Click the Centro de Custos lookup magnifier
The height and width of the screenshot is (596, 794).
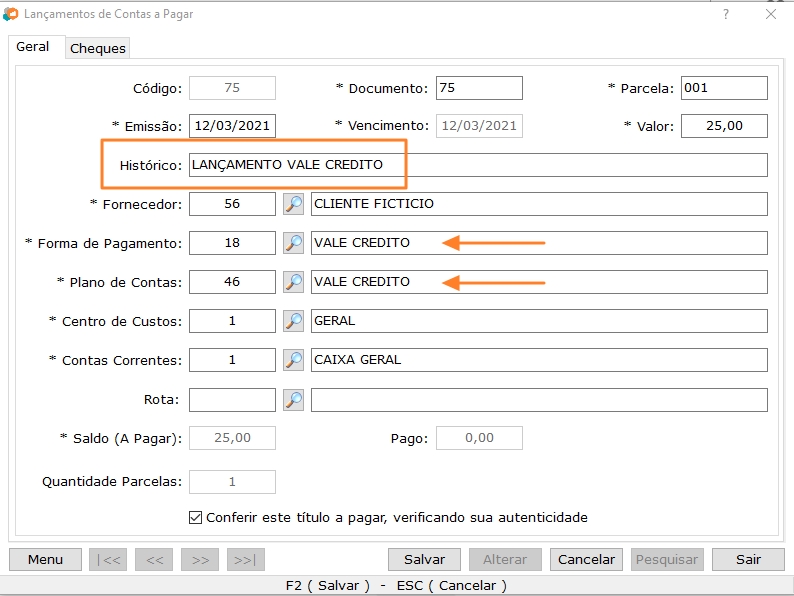[293, 321]
